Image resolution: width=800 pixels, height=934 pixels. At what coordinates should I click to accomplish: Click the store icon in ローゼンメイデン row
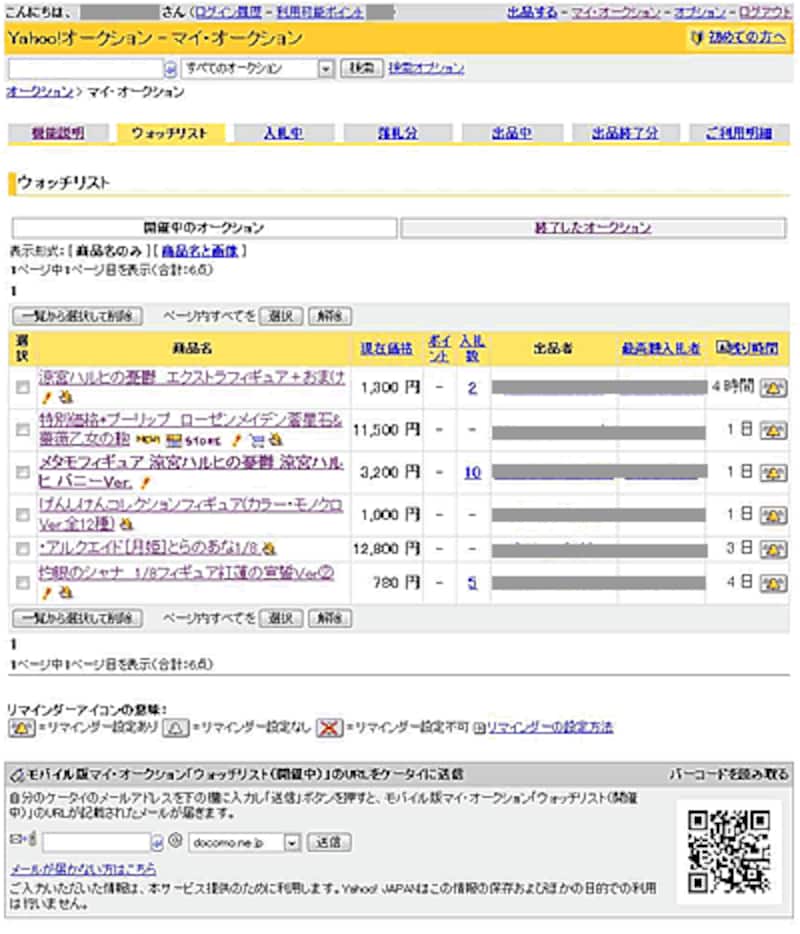(x=194, y=441)
